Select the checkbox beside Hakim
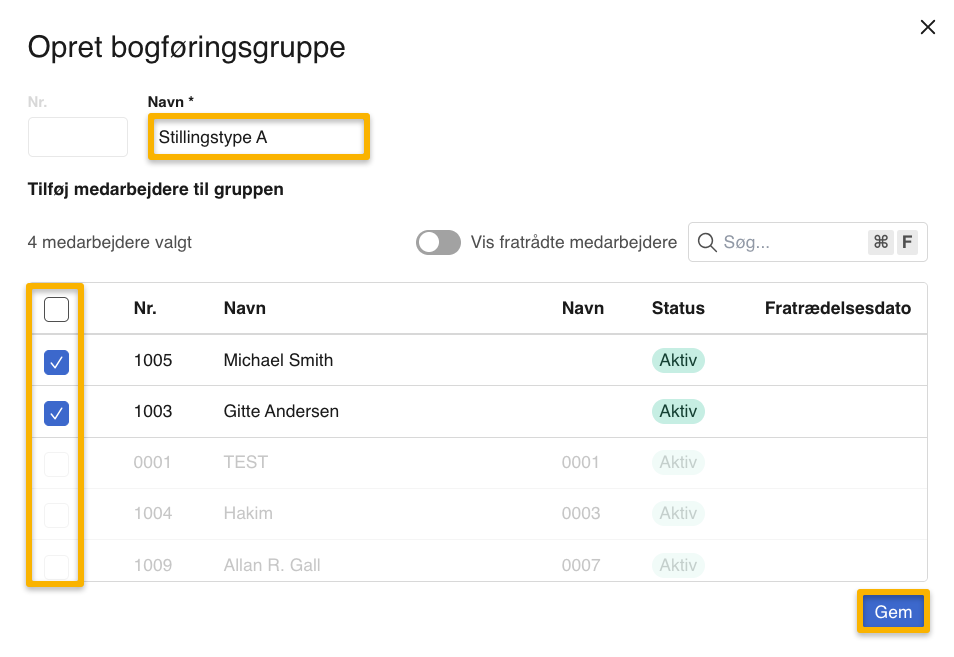Screen dimensions: 954x657 point(57,514)
